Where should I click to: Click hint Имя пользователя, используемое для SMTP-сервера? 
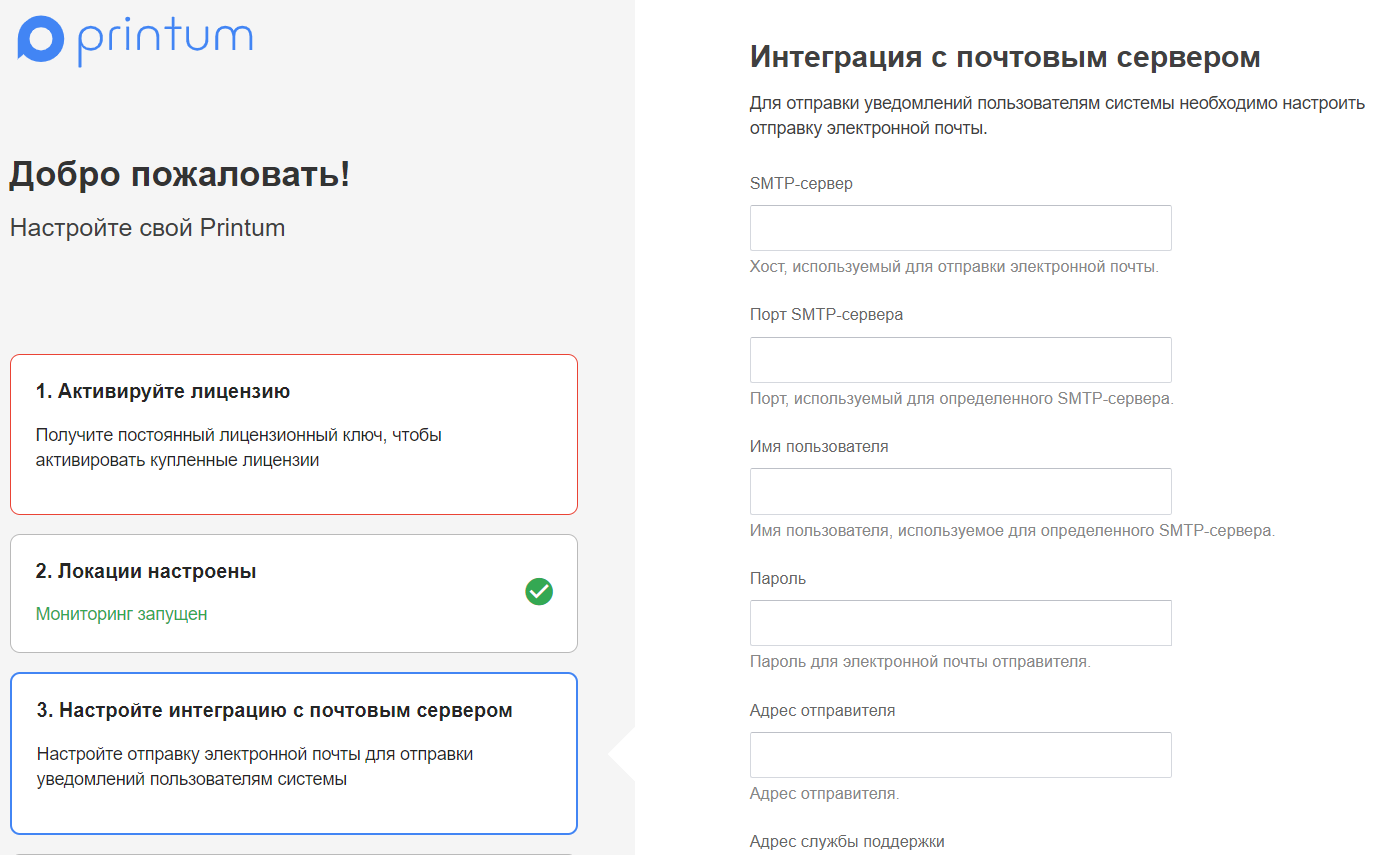click(x=1012, y=530)
